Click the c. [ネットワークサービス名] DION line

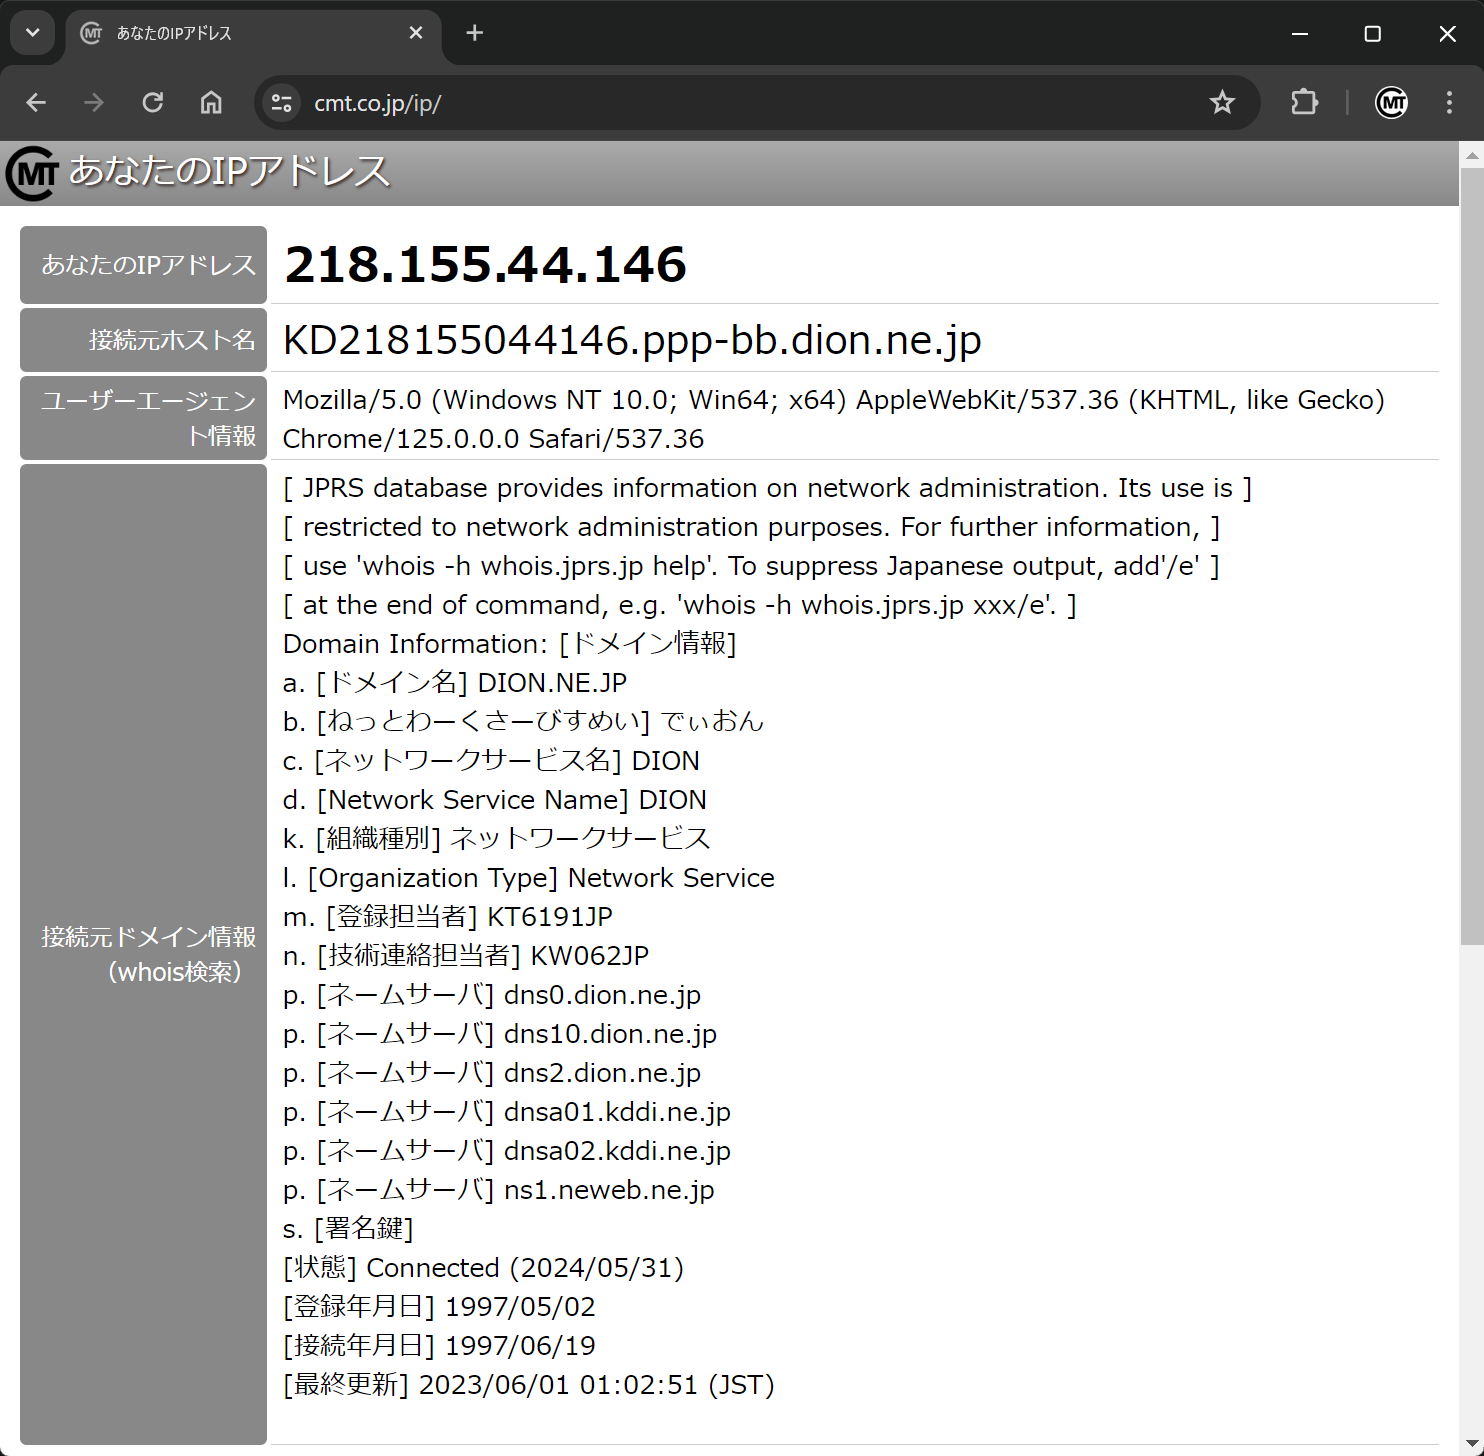tap(491, 761)
